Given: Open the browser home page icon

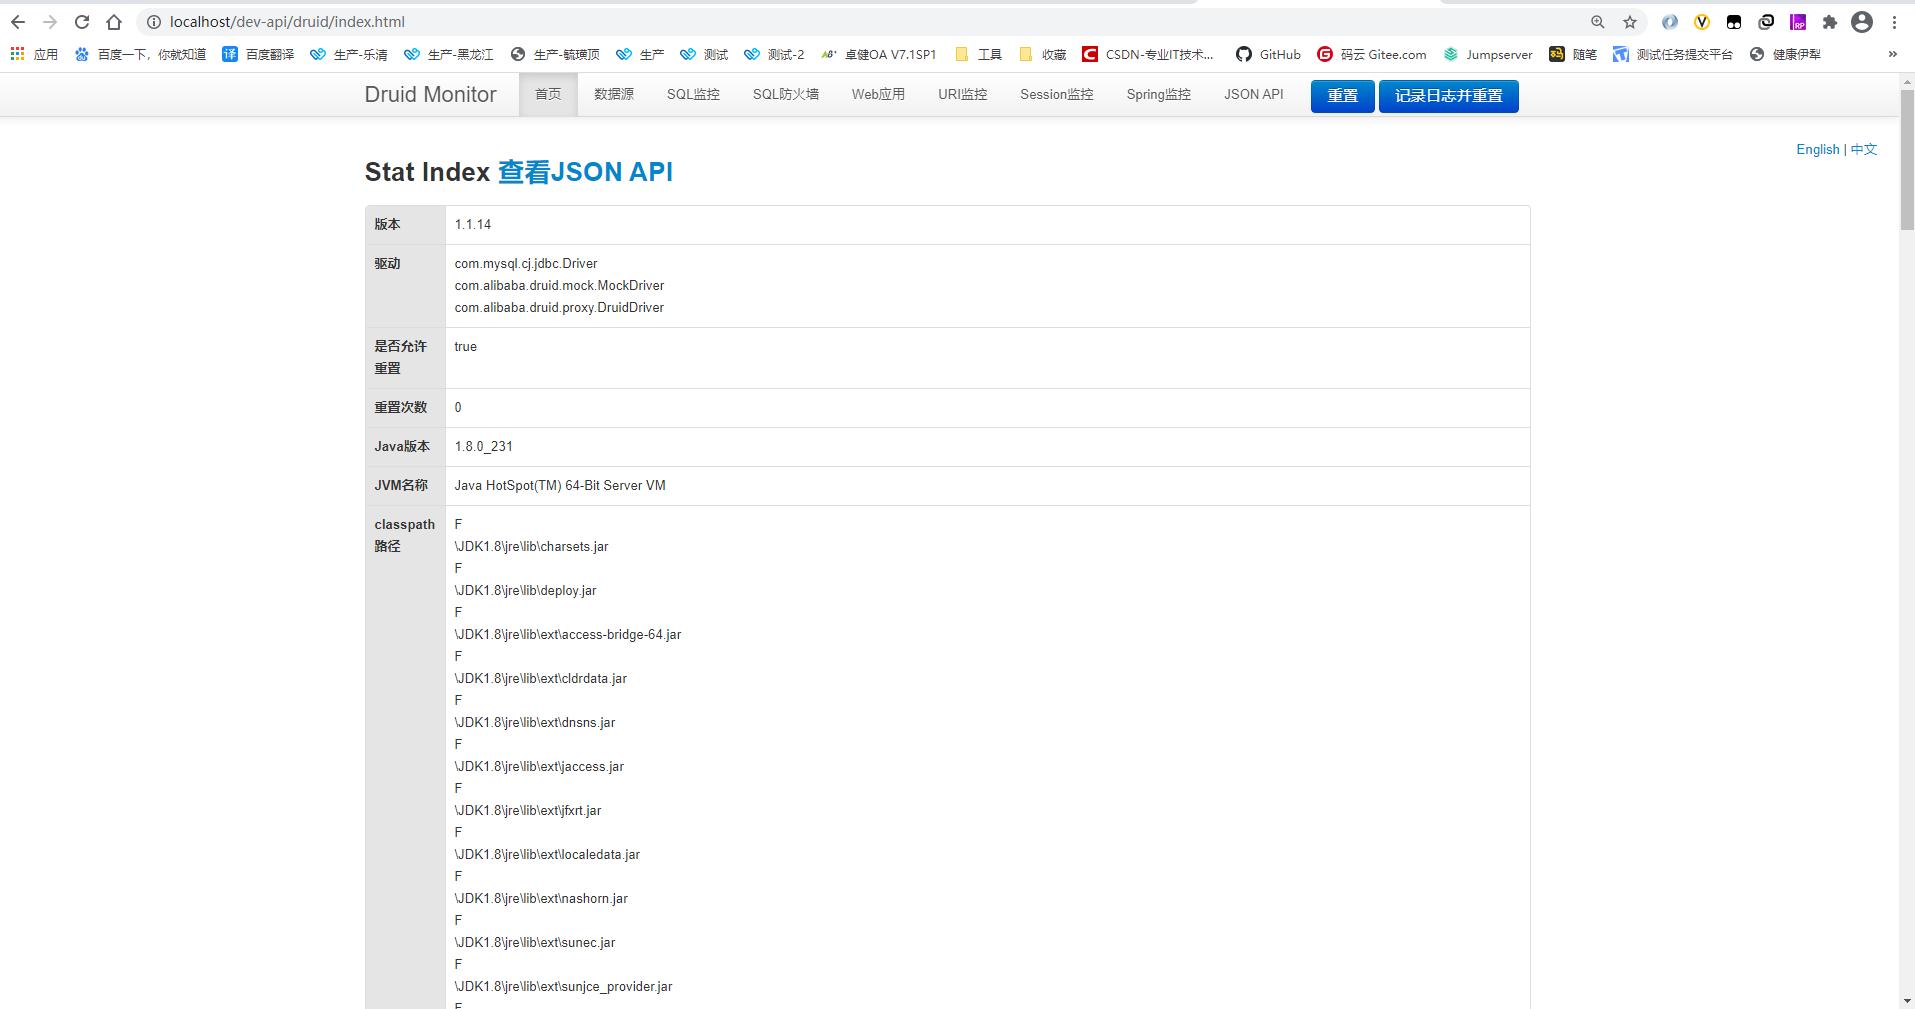Looking at the screenshot, I should [114, 22].
